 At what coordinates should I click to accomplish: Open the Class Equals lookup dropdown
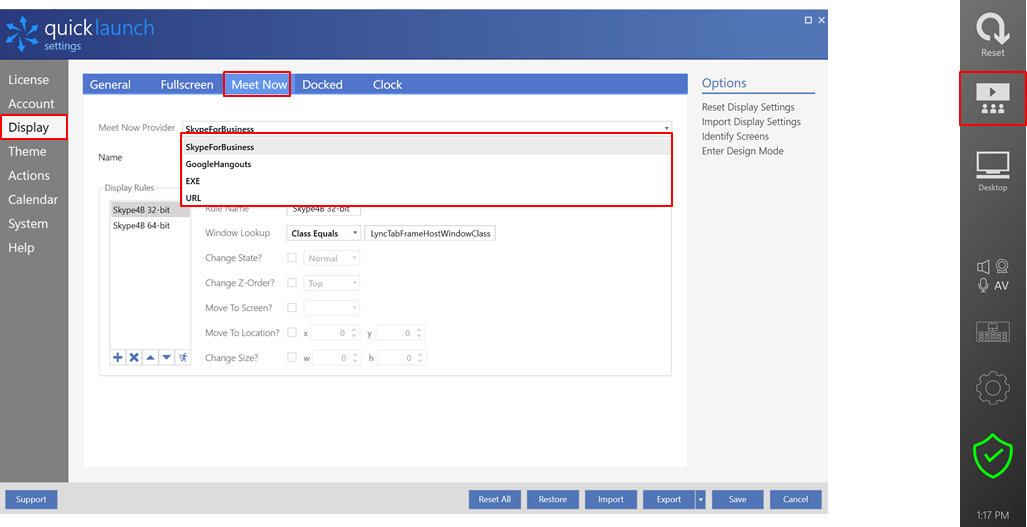tap(323, 233)
